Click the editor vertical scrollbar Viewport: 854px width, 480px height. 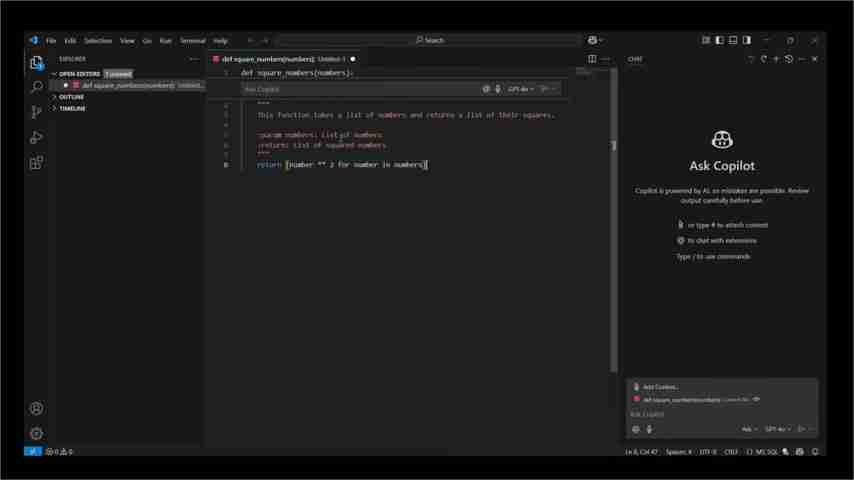(x=614, y=218)
